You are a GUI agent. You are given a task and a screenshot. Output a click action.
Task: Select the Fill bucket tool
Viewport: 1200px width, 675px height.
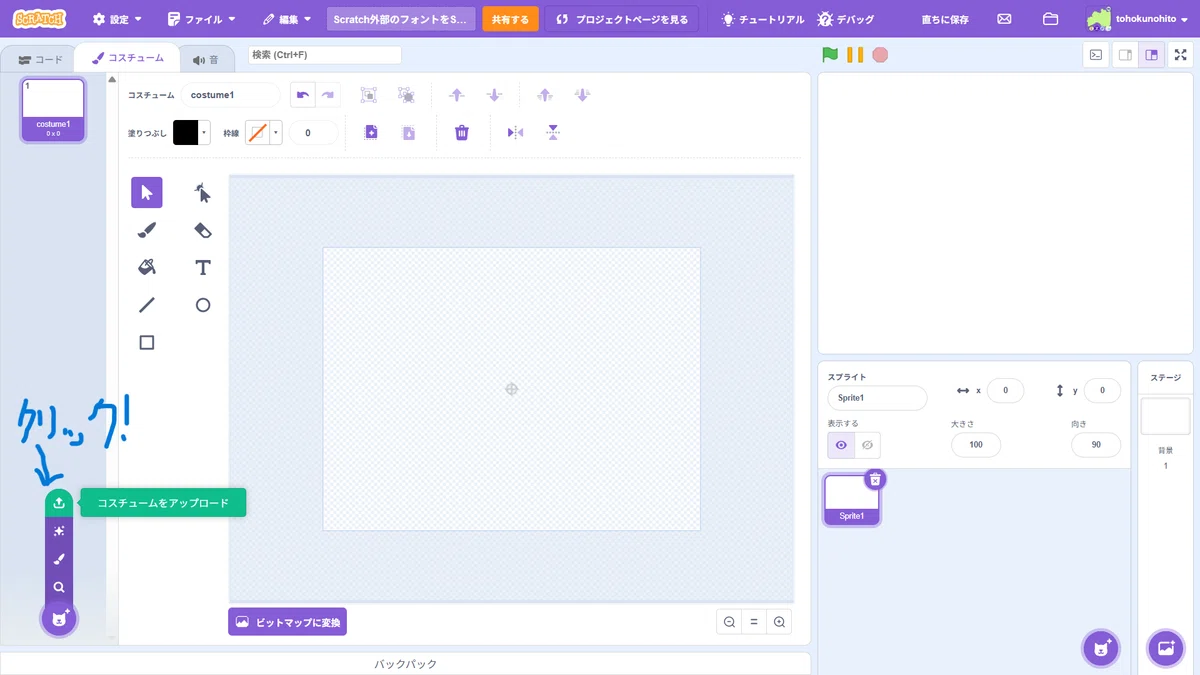147,267
